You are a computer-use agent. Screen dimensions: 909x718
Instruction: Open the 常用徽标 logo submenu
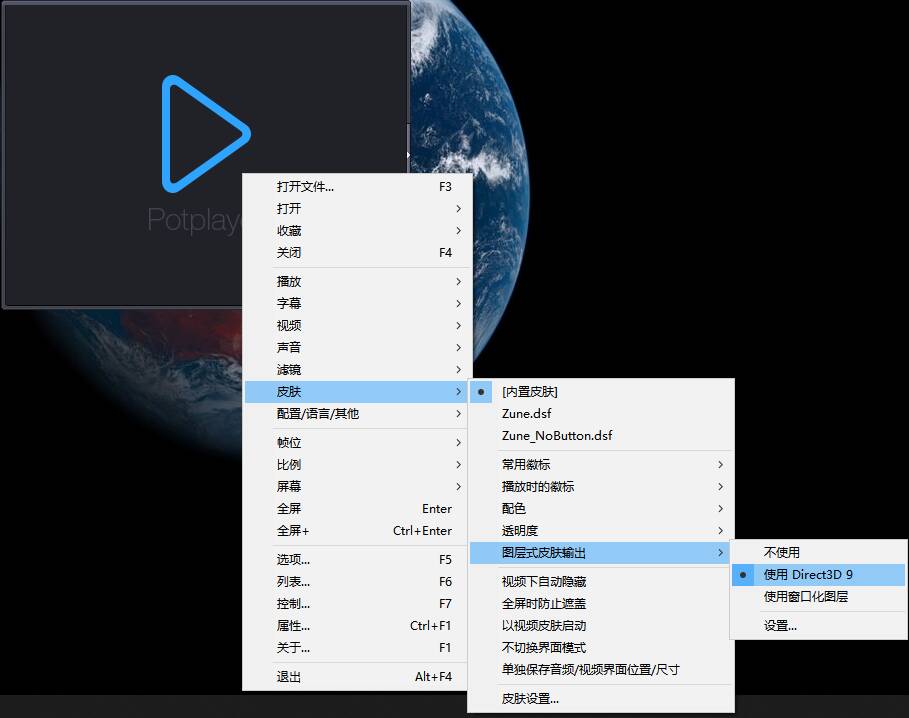[525, 465]
